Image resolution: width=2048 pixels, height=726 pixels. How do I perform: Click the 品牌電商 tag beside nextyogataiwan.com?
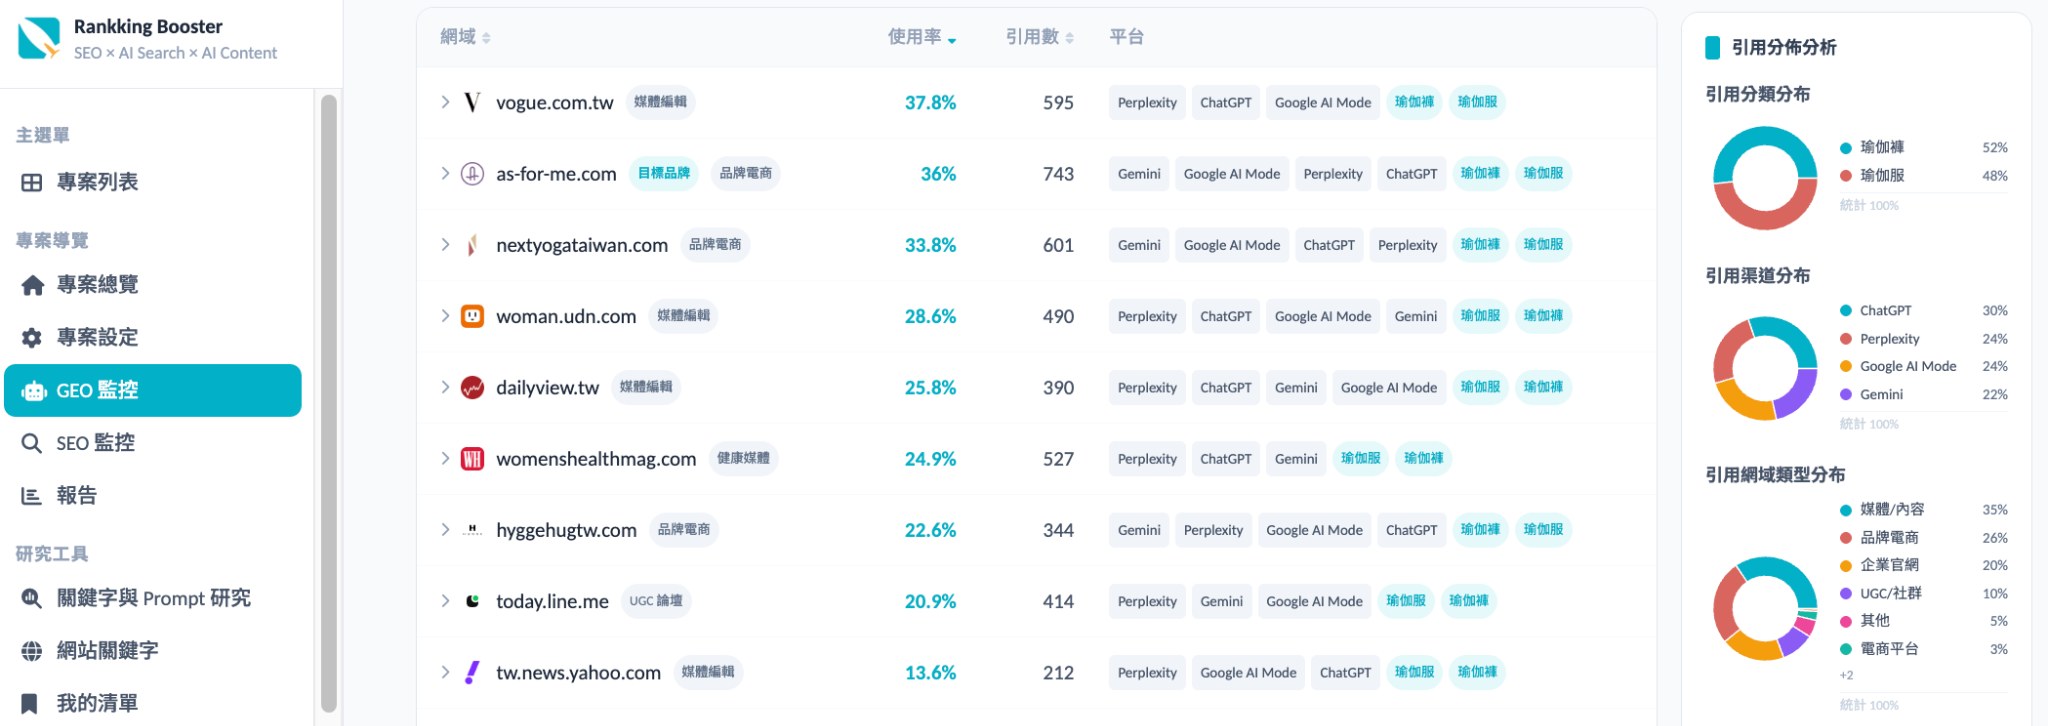click(x=715, y=245)
